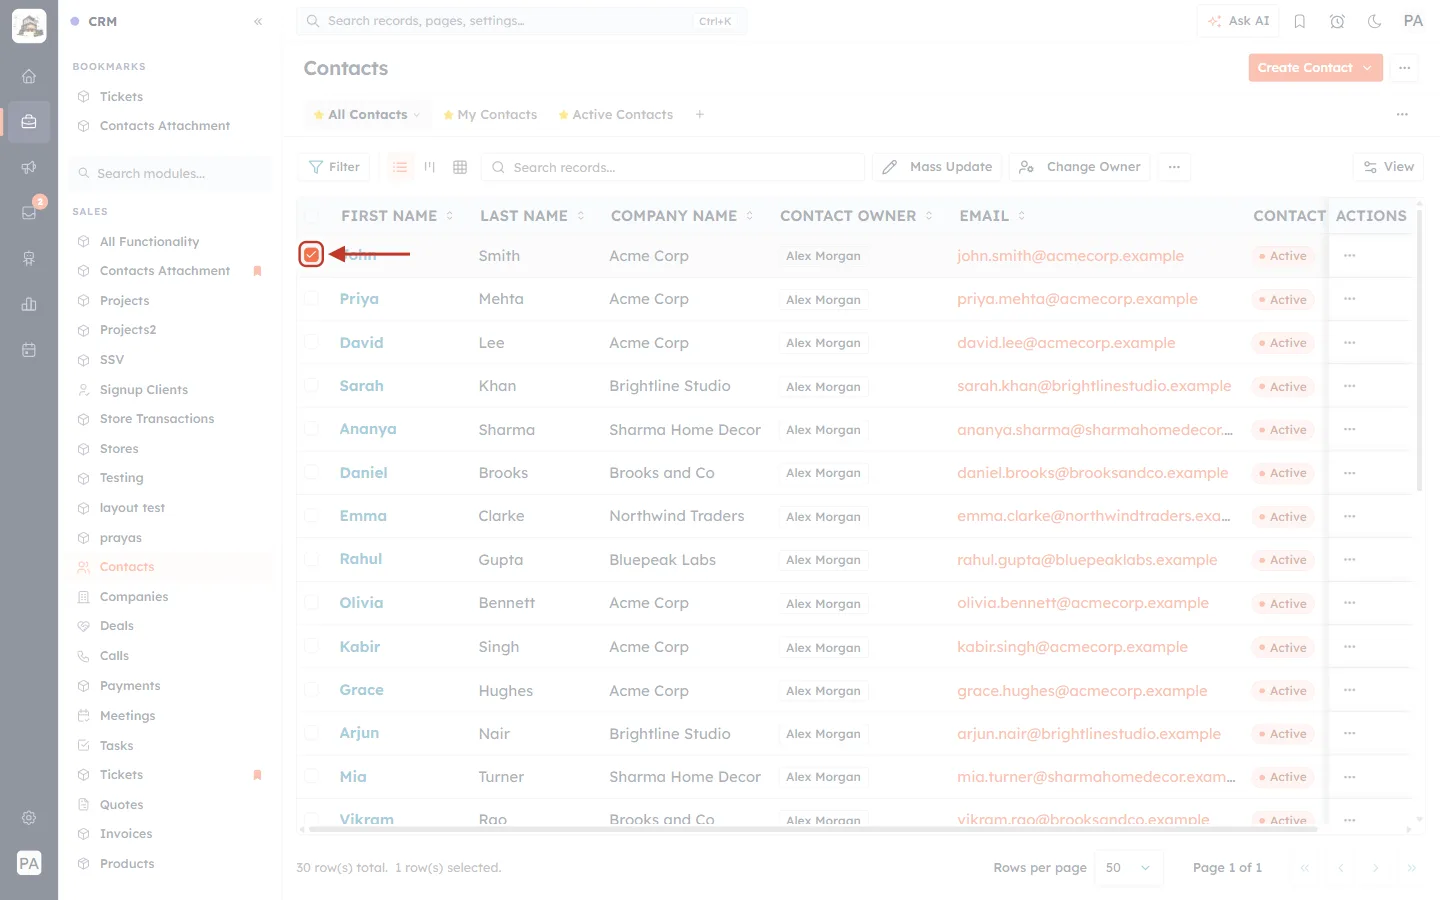Image resolution: width=1440 pixels, height=900 pixels.
Task: Select the checkbox for Sarah Khan
Action: (312, 386)
